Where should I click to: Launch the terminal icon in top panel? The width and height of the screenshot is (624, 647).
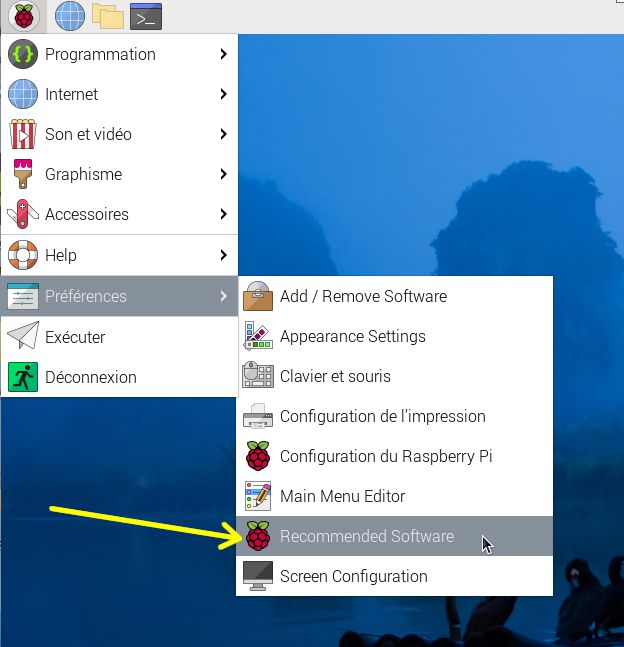click(x=146, y=17)
